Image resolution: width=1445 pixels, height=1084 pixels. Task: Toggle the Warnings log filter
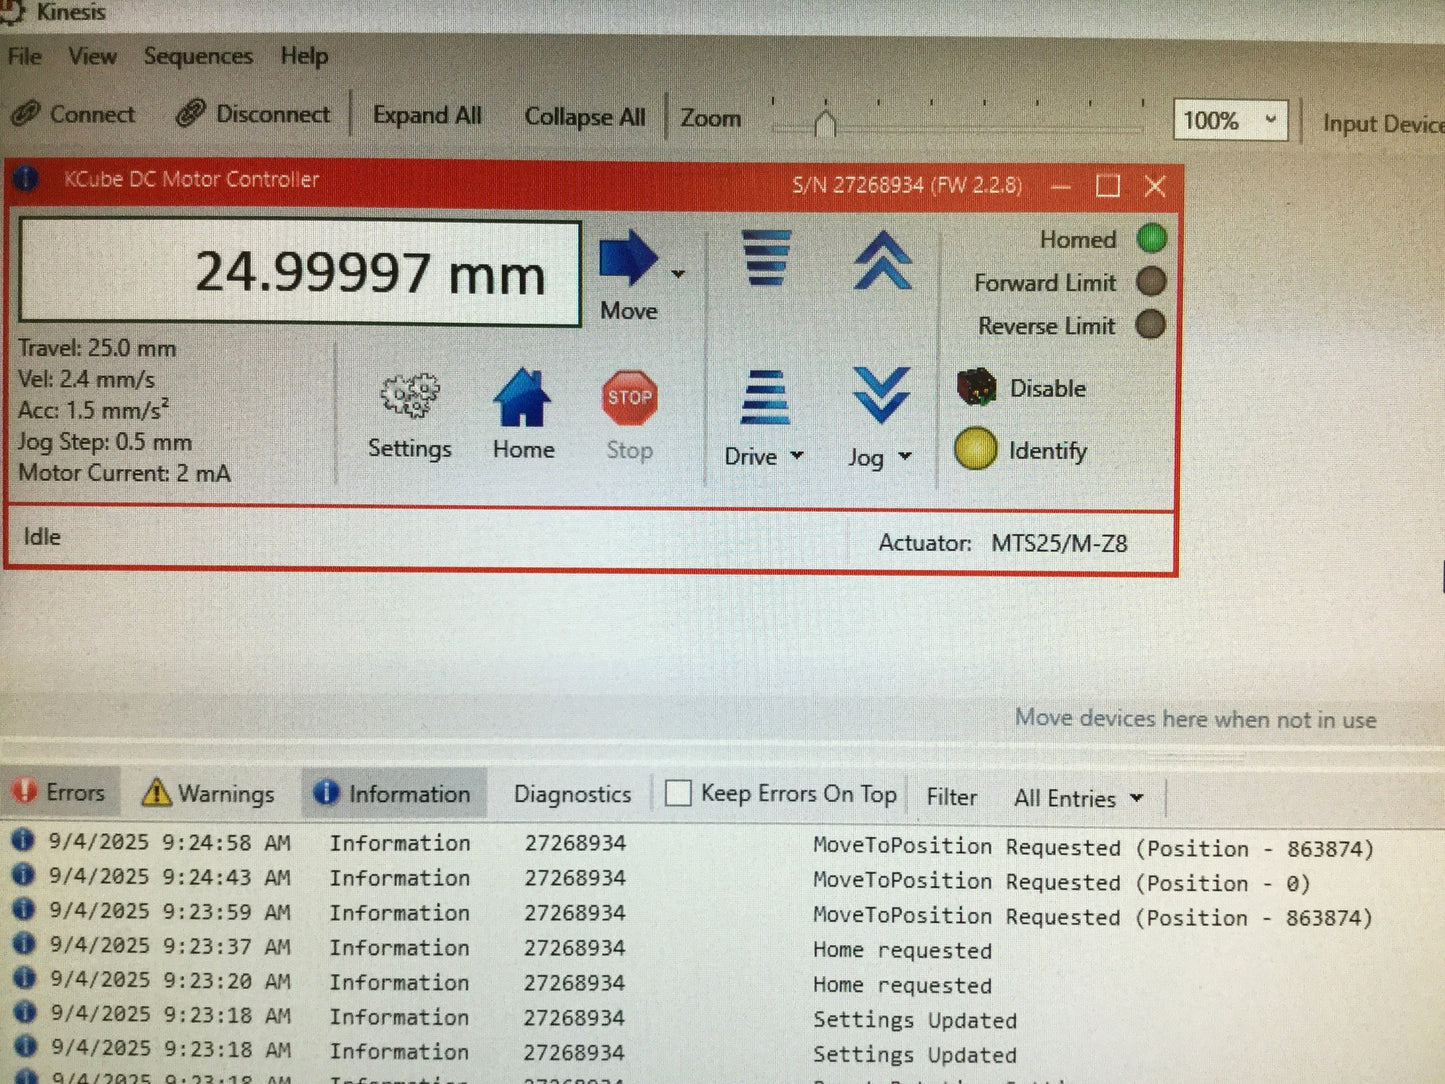(x=208, y=793)
